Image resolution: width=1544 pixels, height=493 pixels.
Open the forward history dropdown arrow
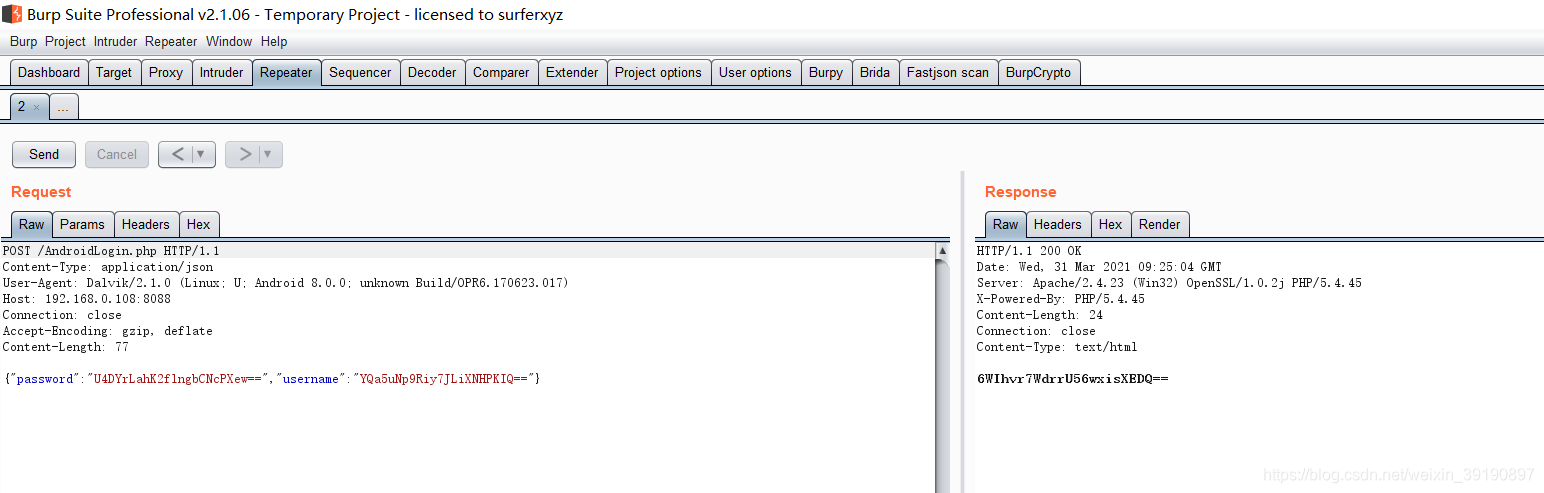click(x=268, y=154)
